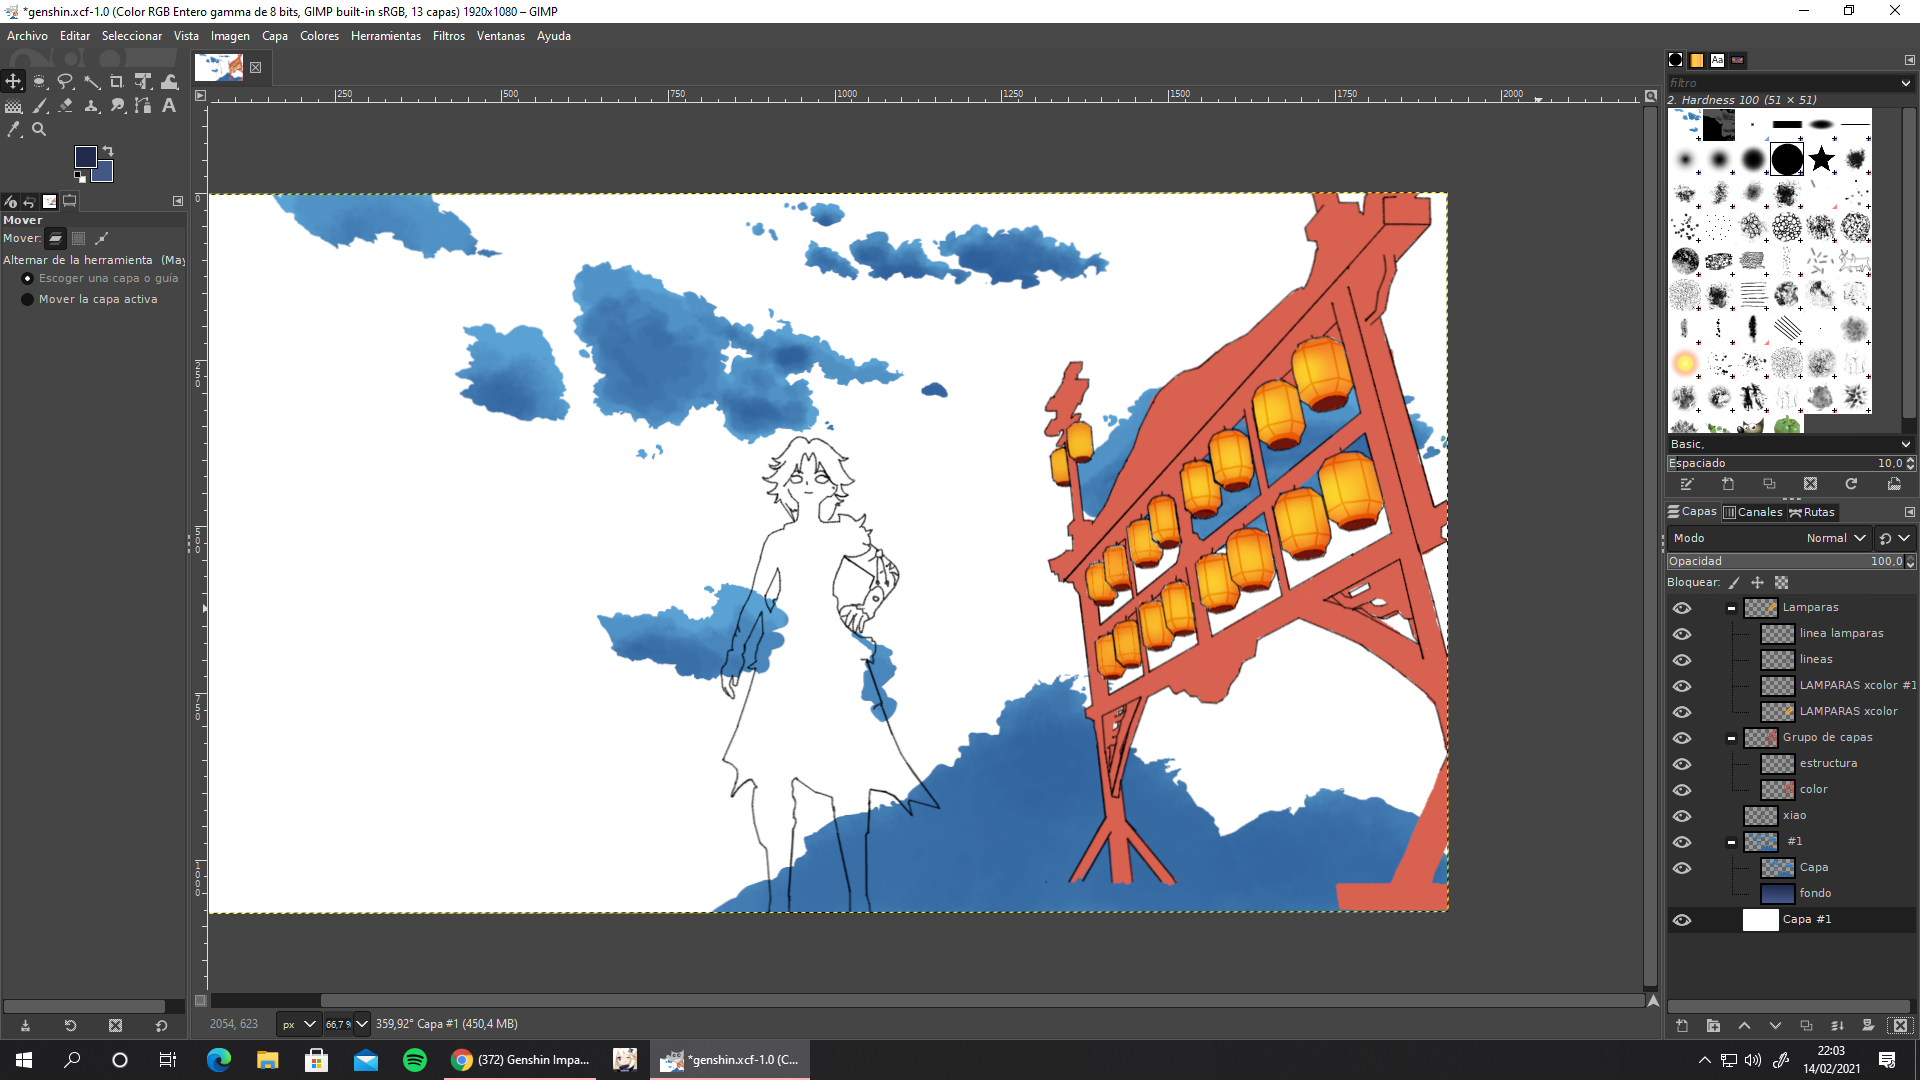The height and width of the screenshot is (1080, 1920).
Task: Swap foreground and background colors
Action: (108, 151)
